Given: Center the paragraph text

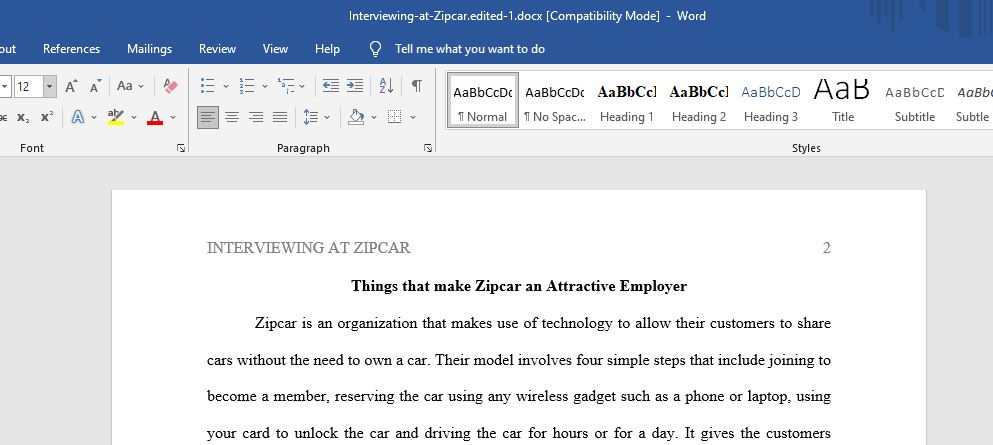Looking at the screenshot, I should [232, 117].
